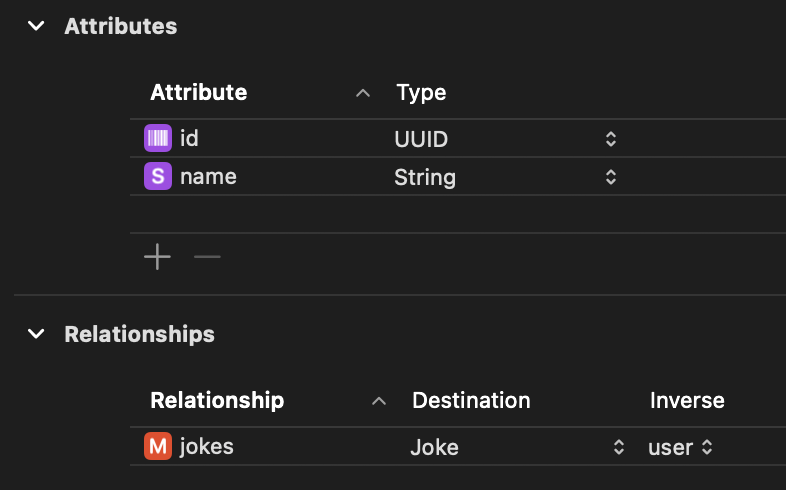
Task: Open the String type dropdown for name
Action: (610, 178)
